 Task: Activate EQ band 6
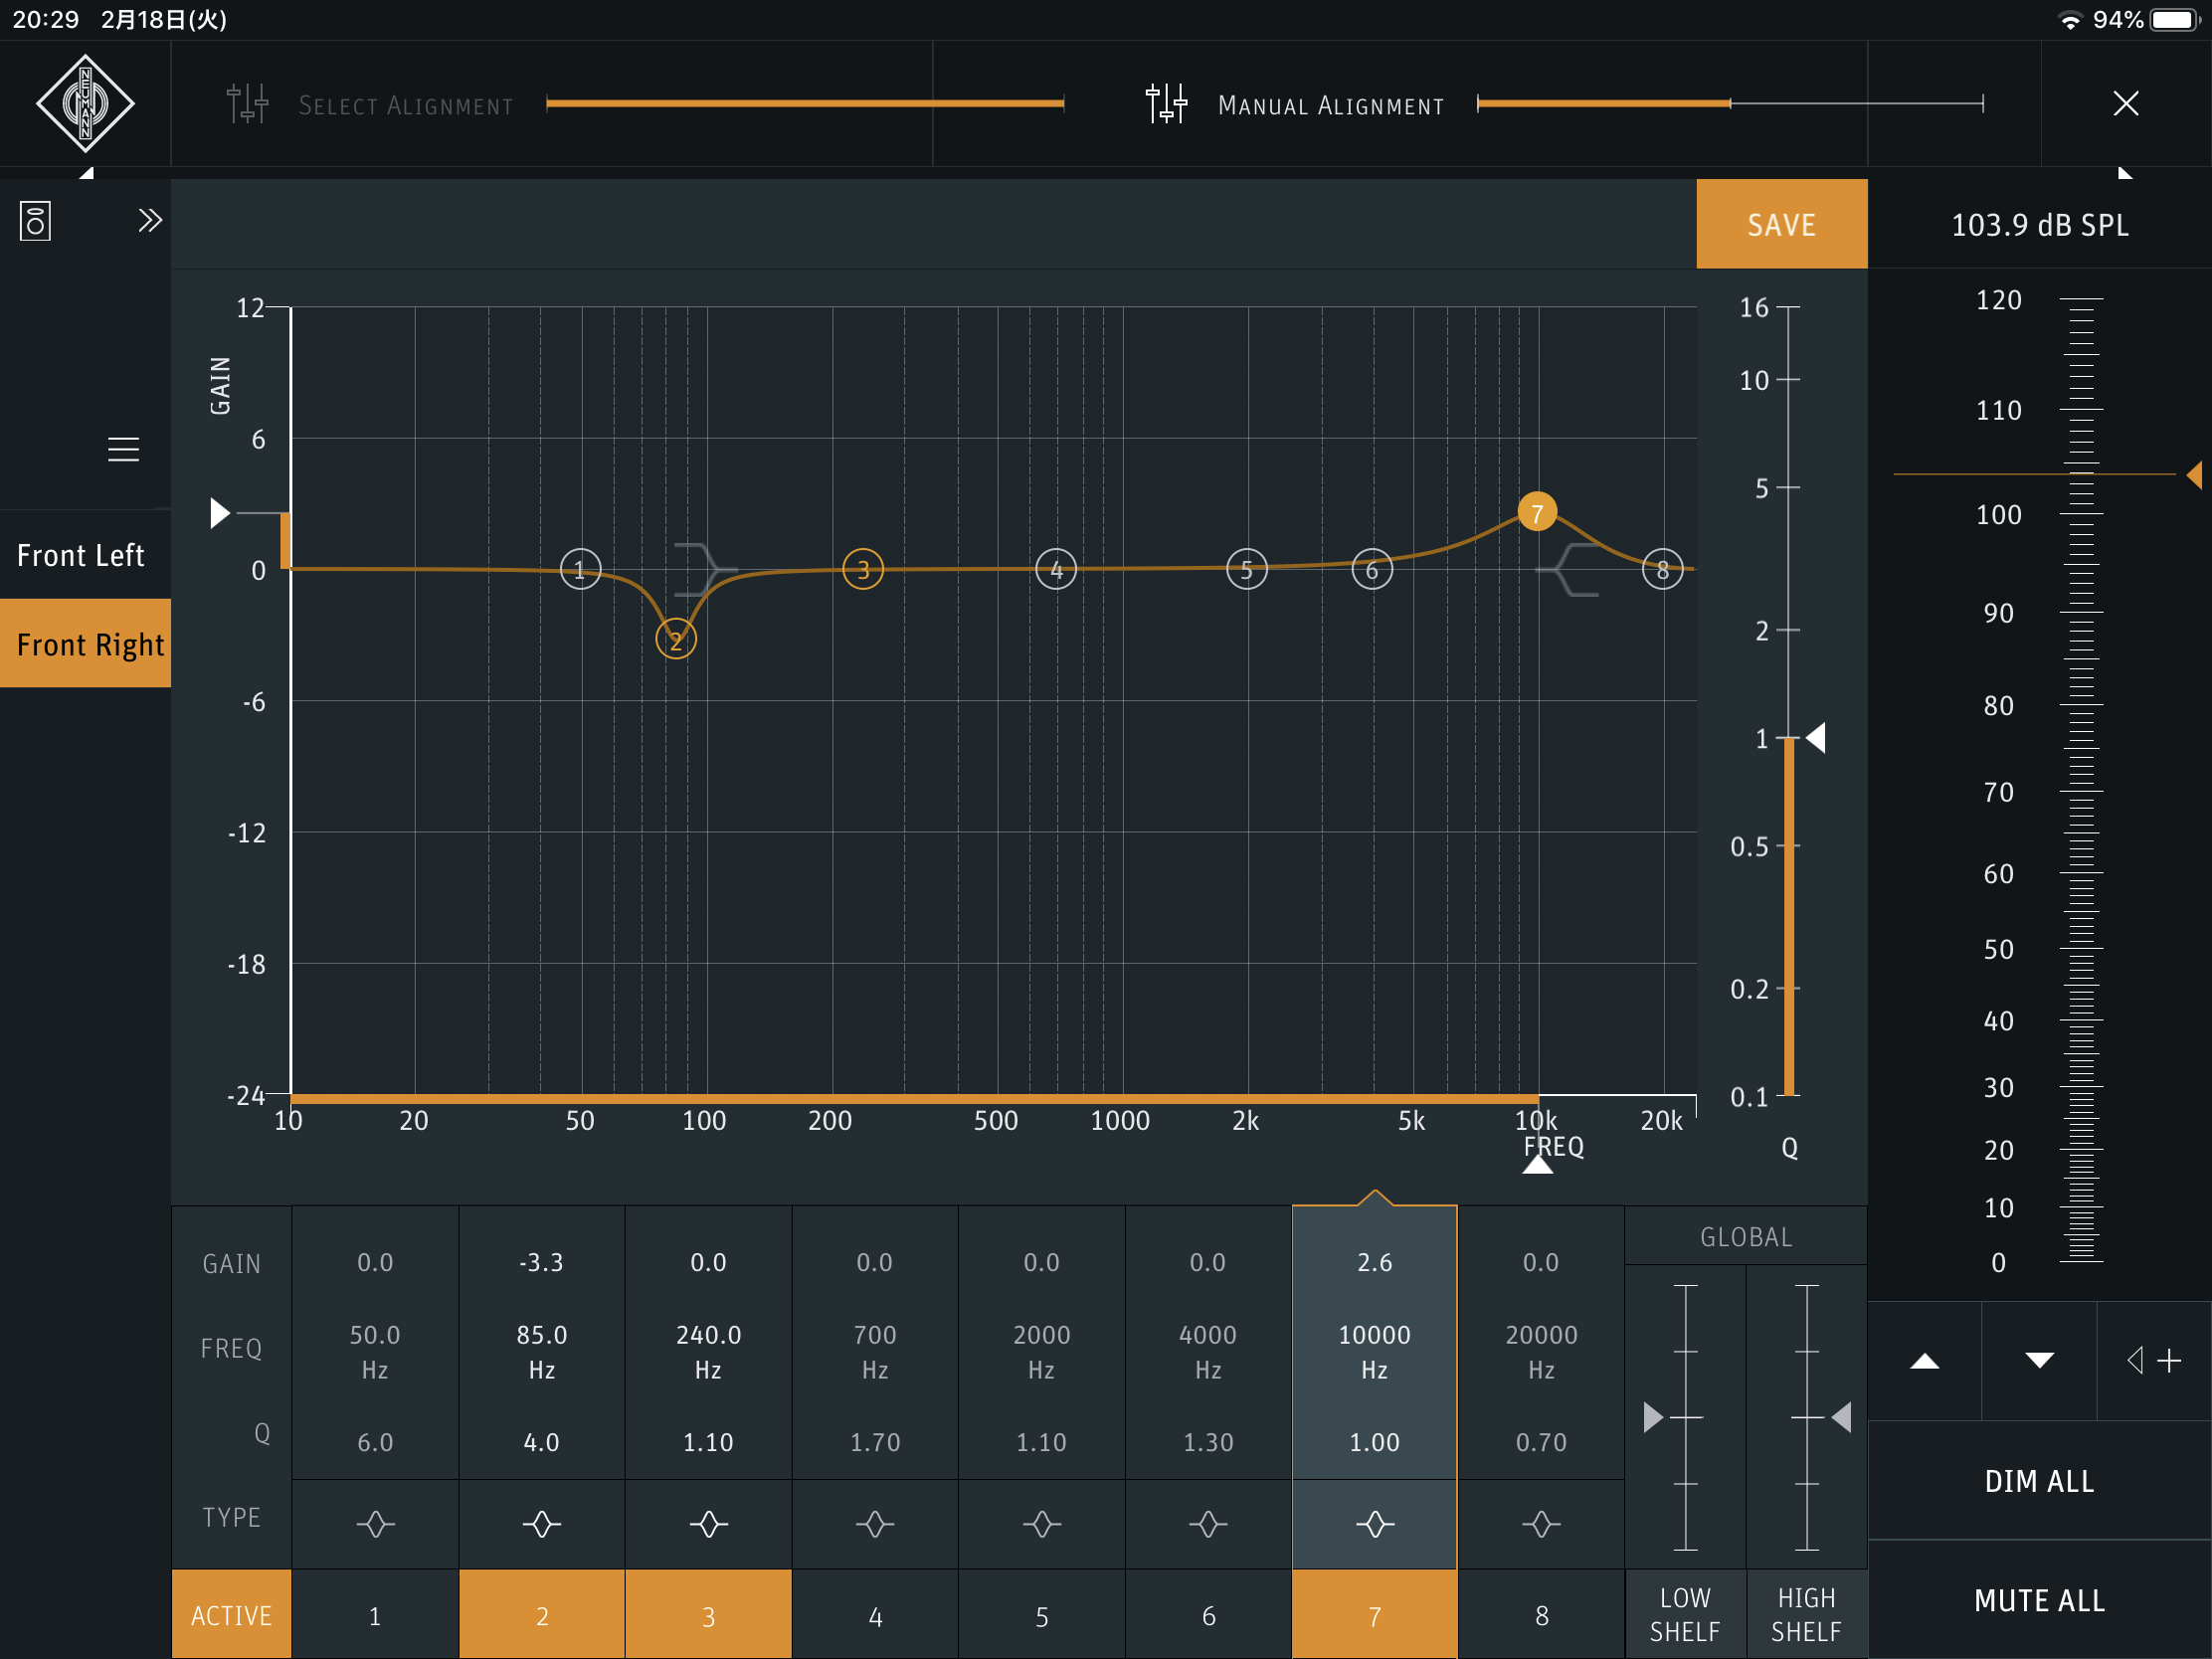click(1208, 1615)
